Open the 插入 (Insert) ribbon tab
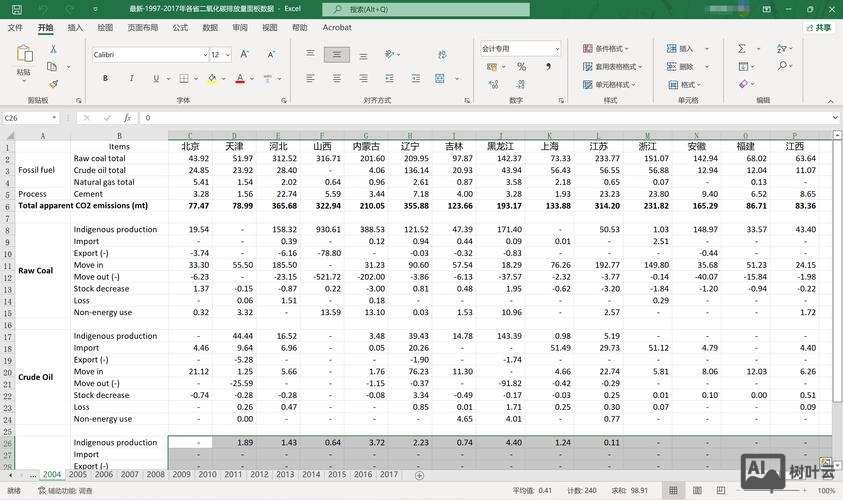 pos(75,28)
